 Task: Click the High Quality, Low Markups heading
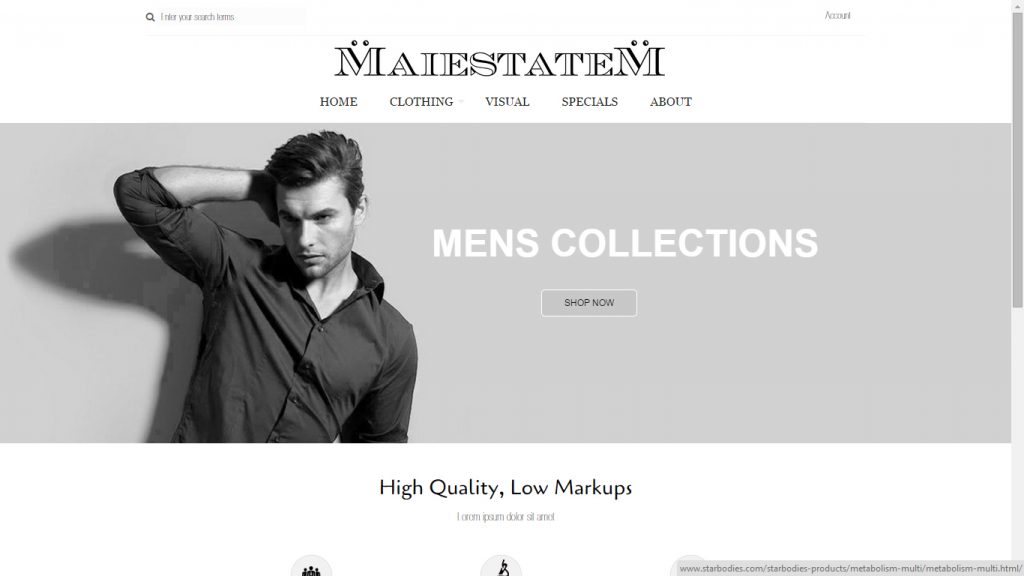[x=505, y=488]
